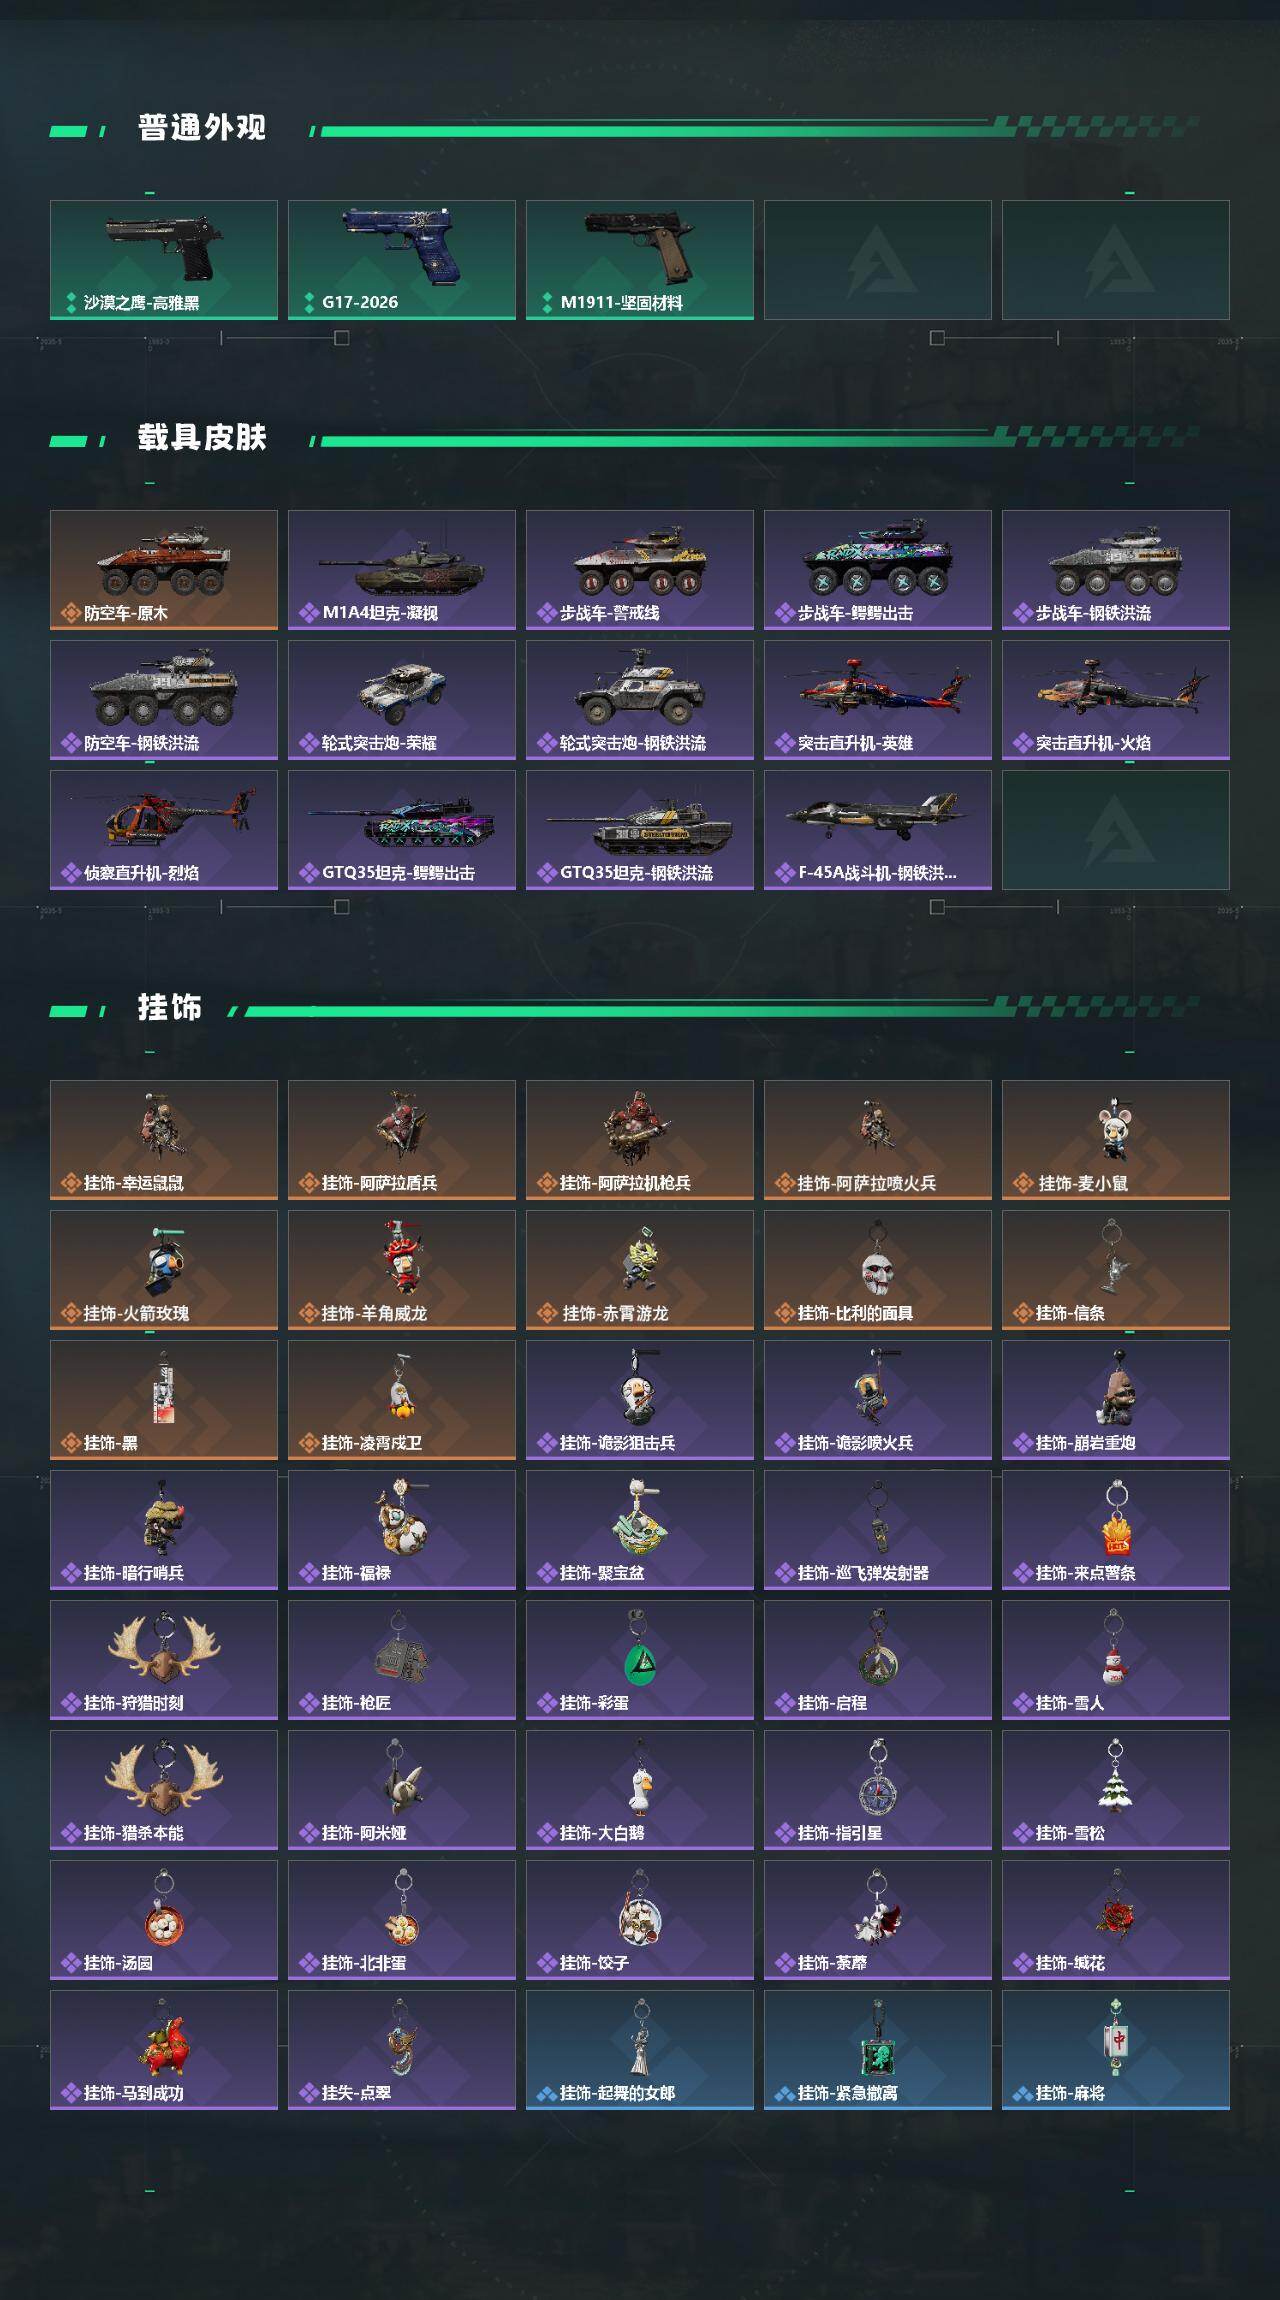The height and width of the screenshot is (2300, 1280).
Task: Select GTQ35坦克-钢铁洪流 tank skin
Action: 640,830
